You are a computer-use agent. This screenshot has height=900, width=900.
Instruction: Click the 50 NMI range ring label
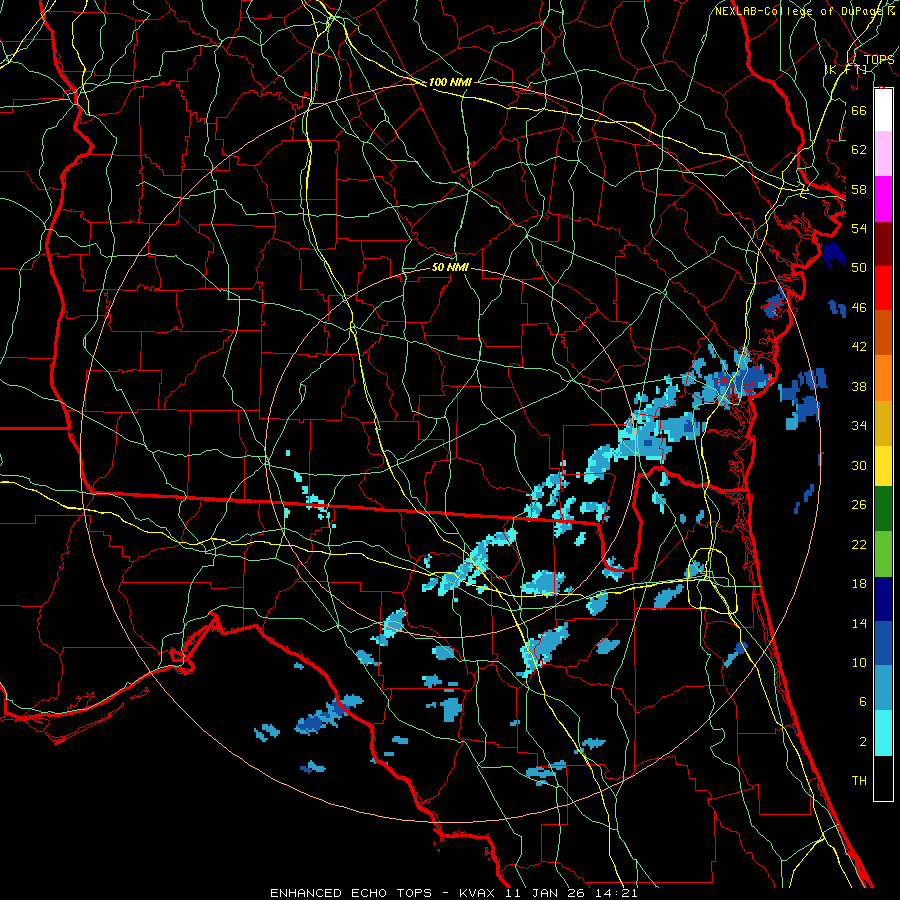pos(450,267)
